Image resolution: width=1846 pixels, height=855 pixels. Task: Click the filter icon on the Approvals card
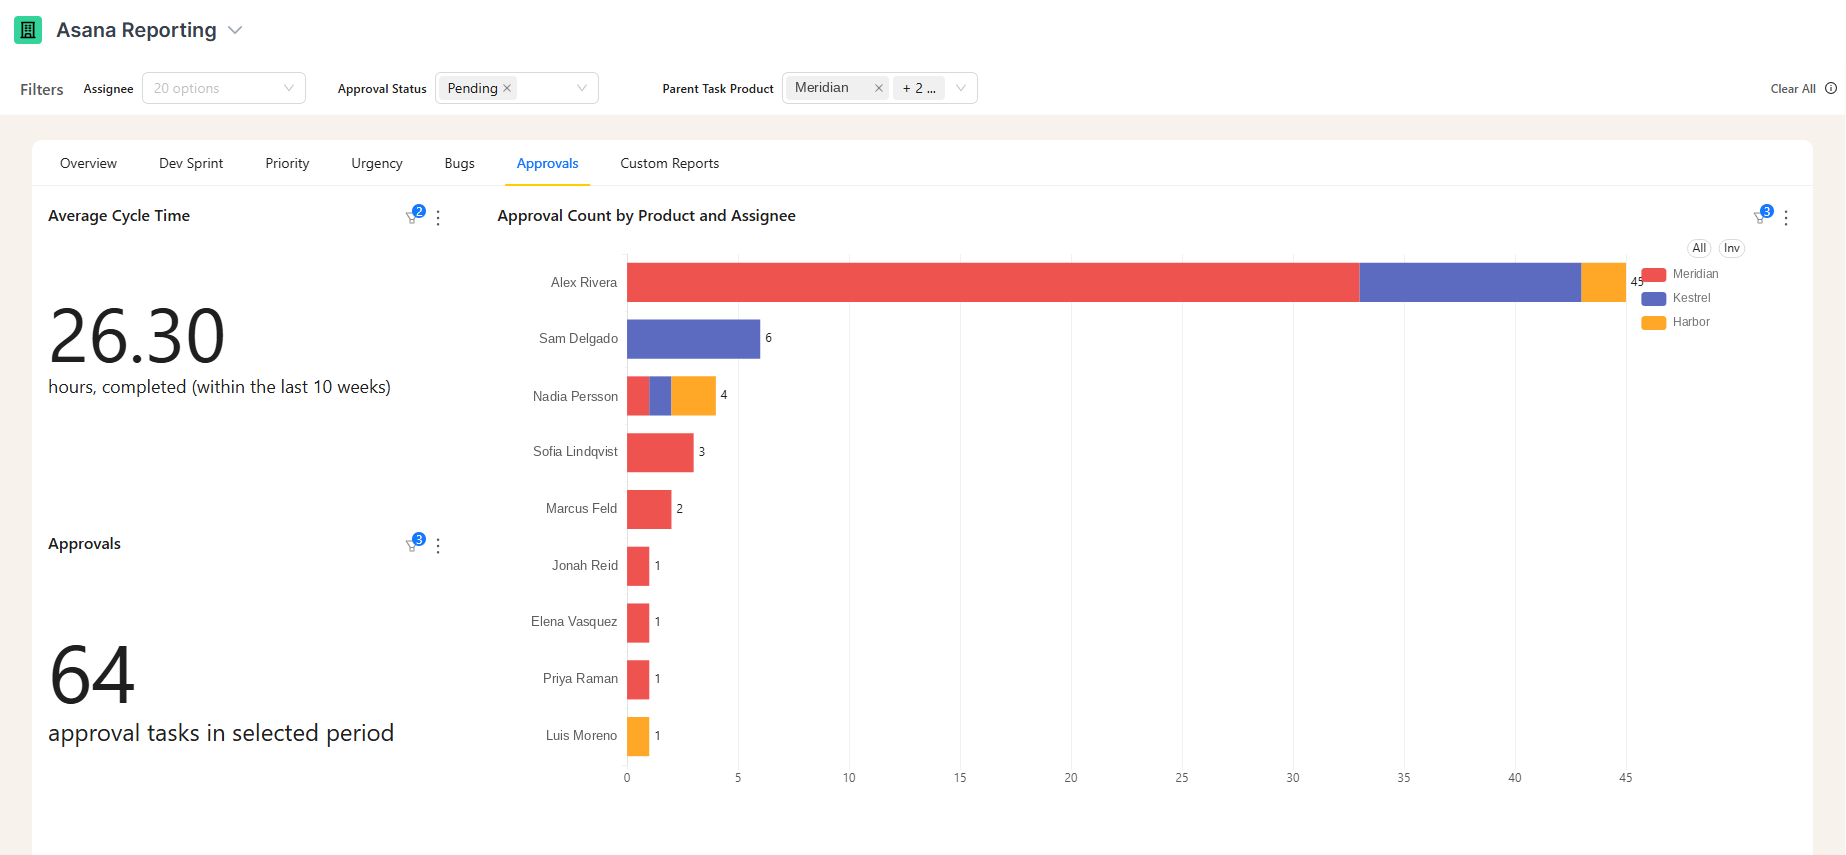pos(413,544)
